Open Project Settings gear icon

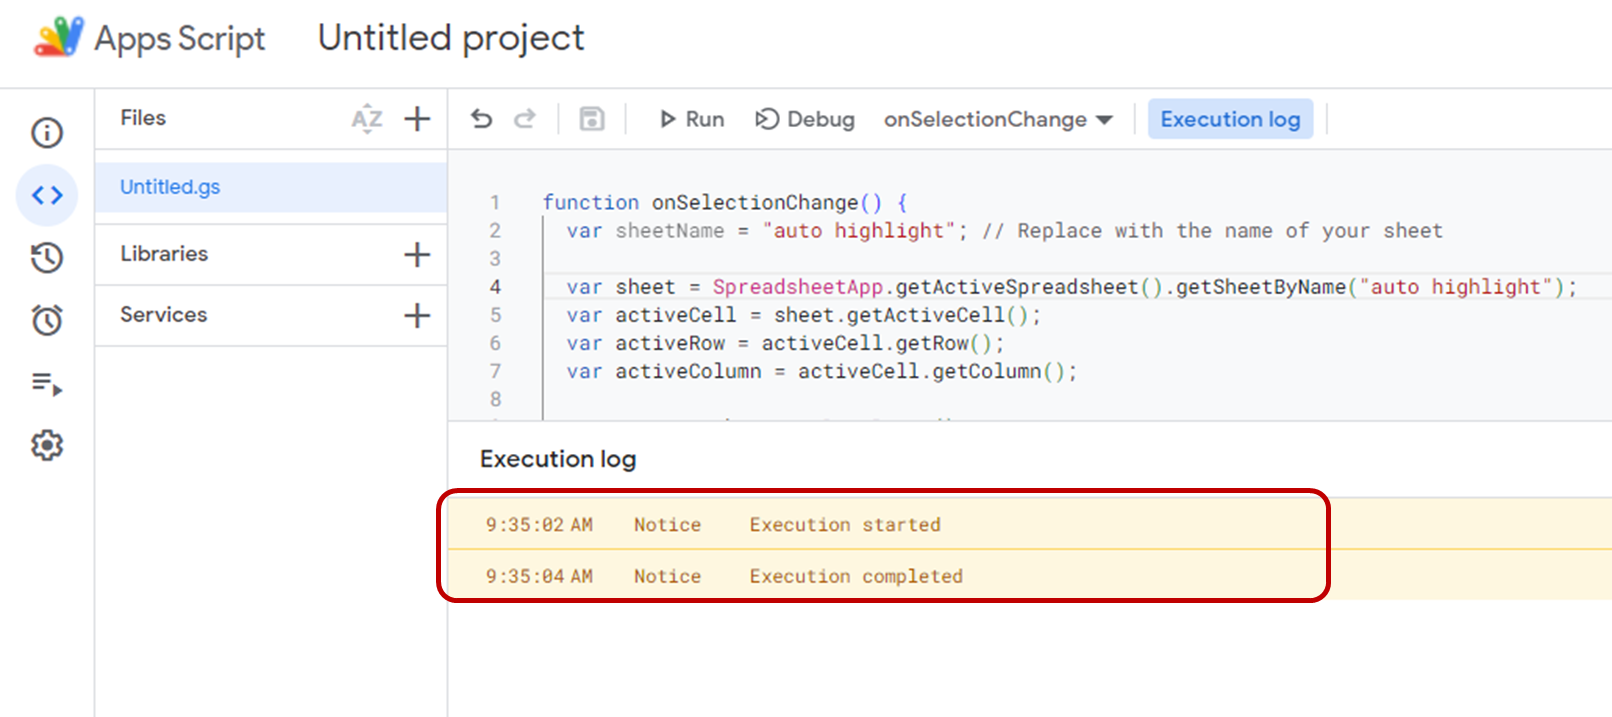tap(47, 445)
